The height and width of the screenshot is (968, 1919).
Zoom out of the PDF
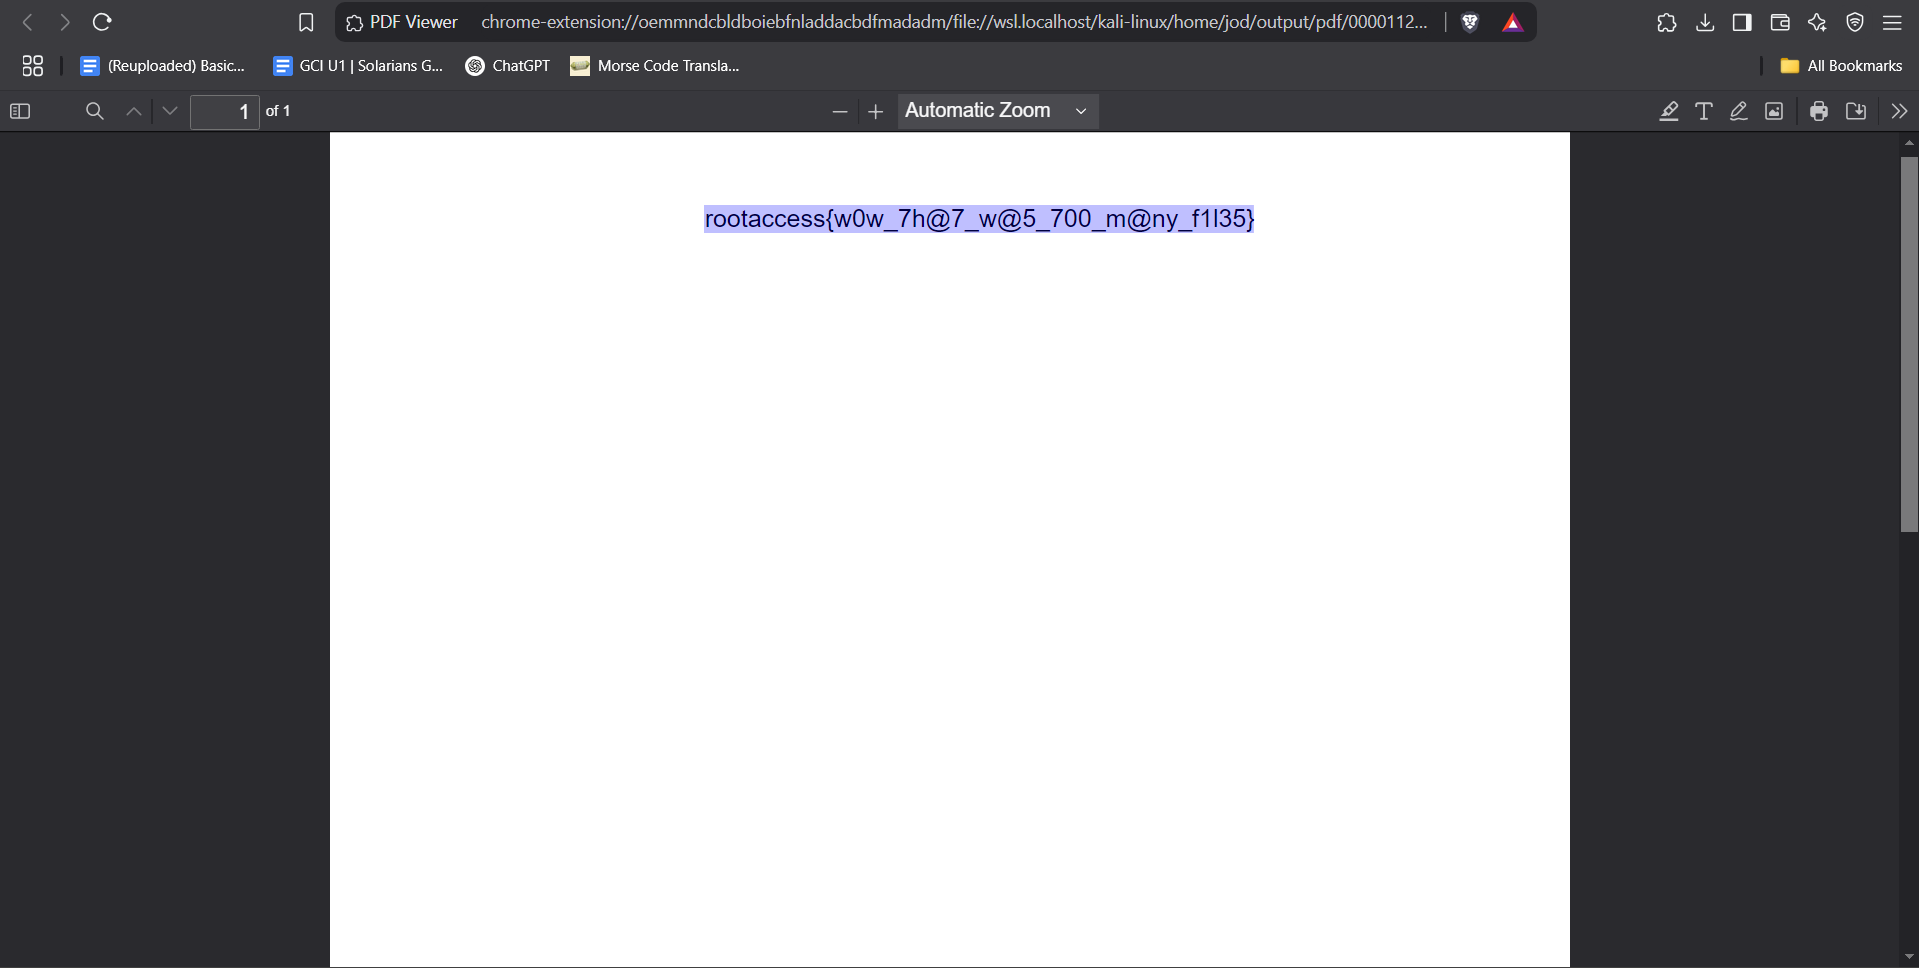pyautogui.click(x=840, y=112)
